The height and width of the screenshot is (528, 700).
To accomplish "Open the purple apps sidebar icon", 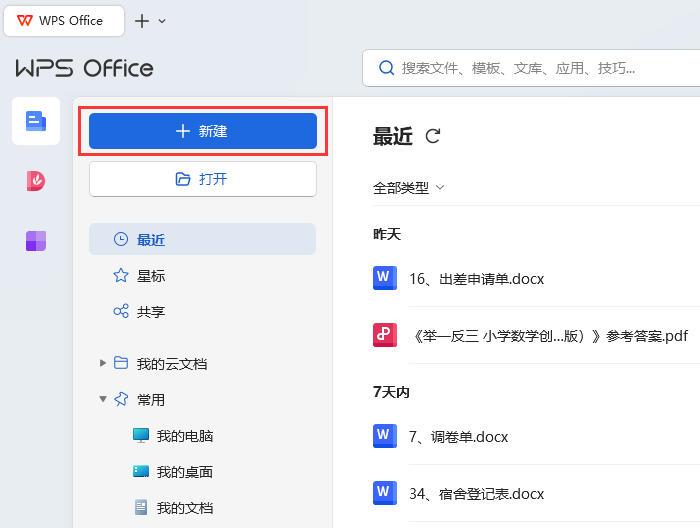I will pos(36,241).
